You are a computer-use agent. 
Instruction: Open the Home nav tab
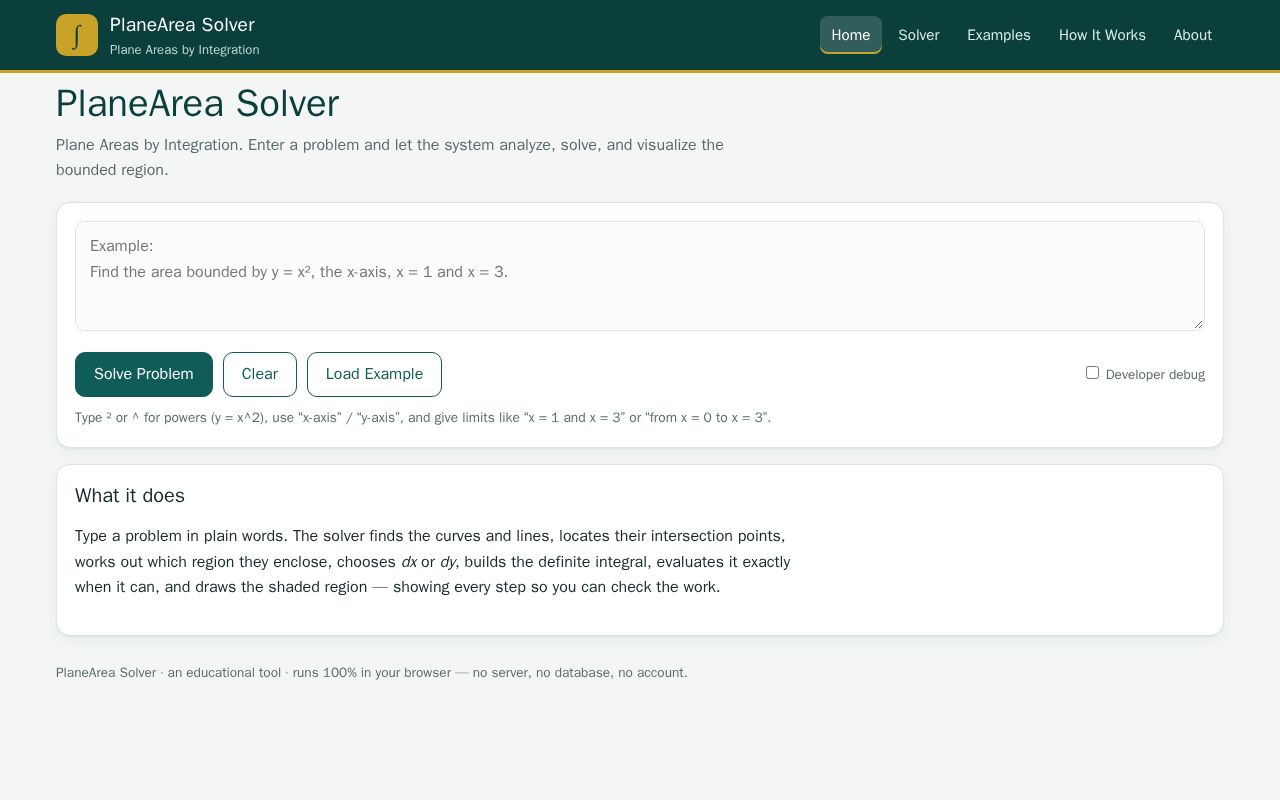pyautogui.click(x=851, y=35)
